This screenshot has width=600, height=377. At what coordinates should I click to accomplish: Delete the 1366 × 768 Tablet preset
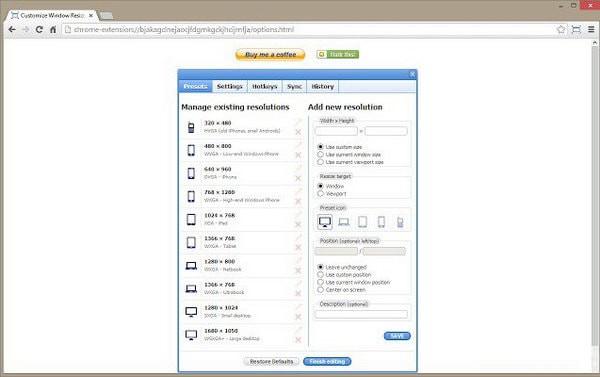[298, 248]
